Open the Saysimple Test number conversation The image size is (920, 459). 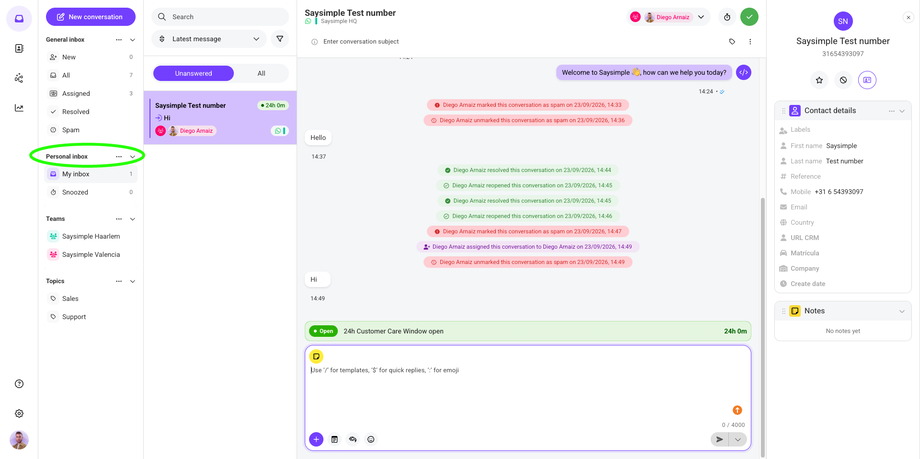tap(220, 117)
